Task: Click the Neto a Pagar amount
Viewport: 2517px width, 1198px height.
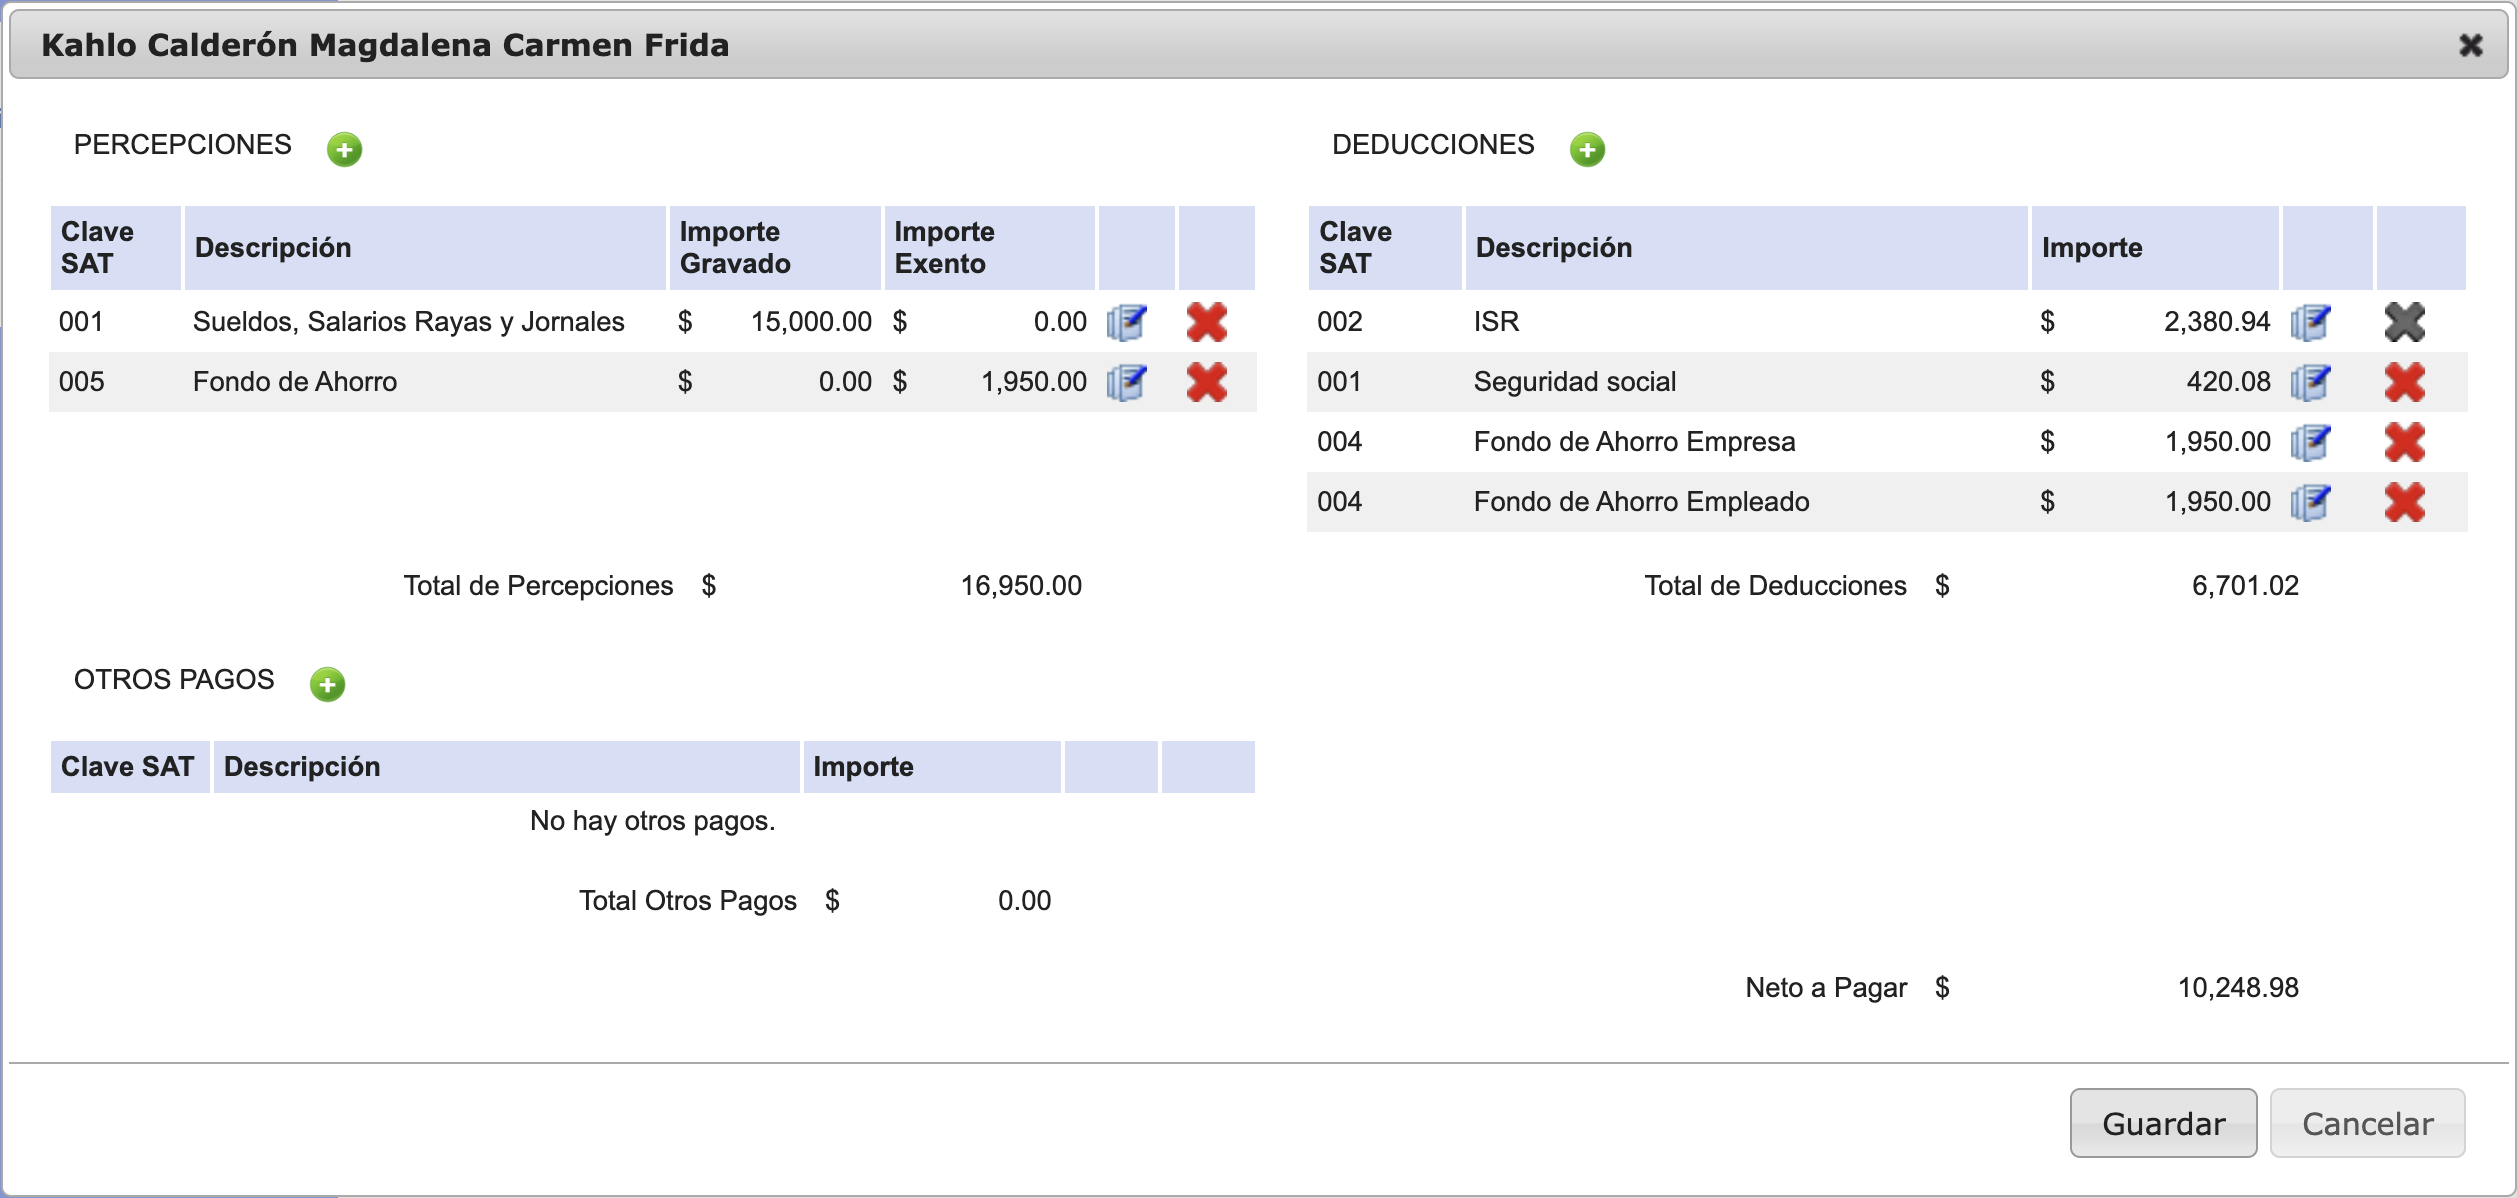Action: pyautogui.click(x=2238, y=988)
